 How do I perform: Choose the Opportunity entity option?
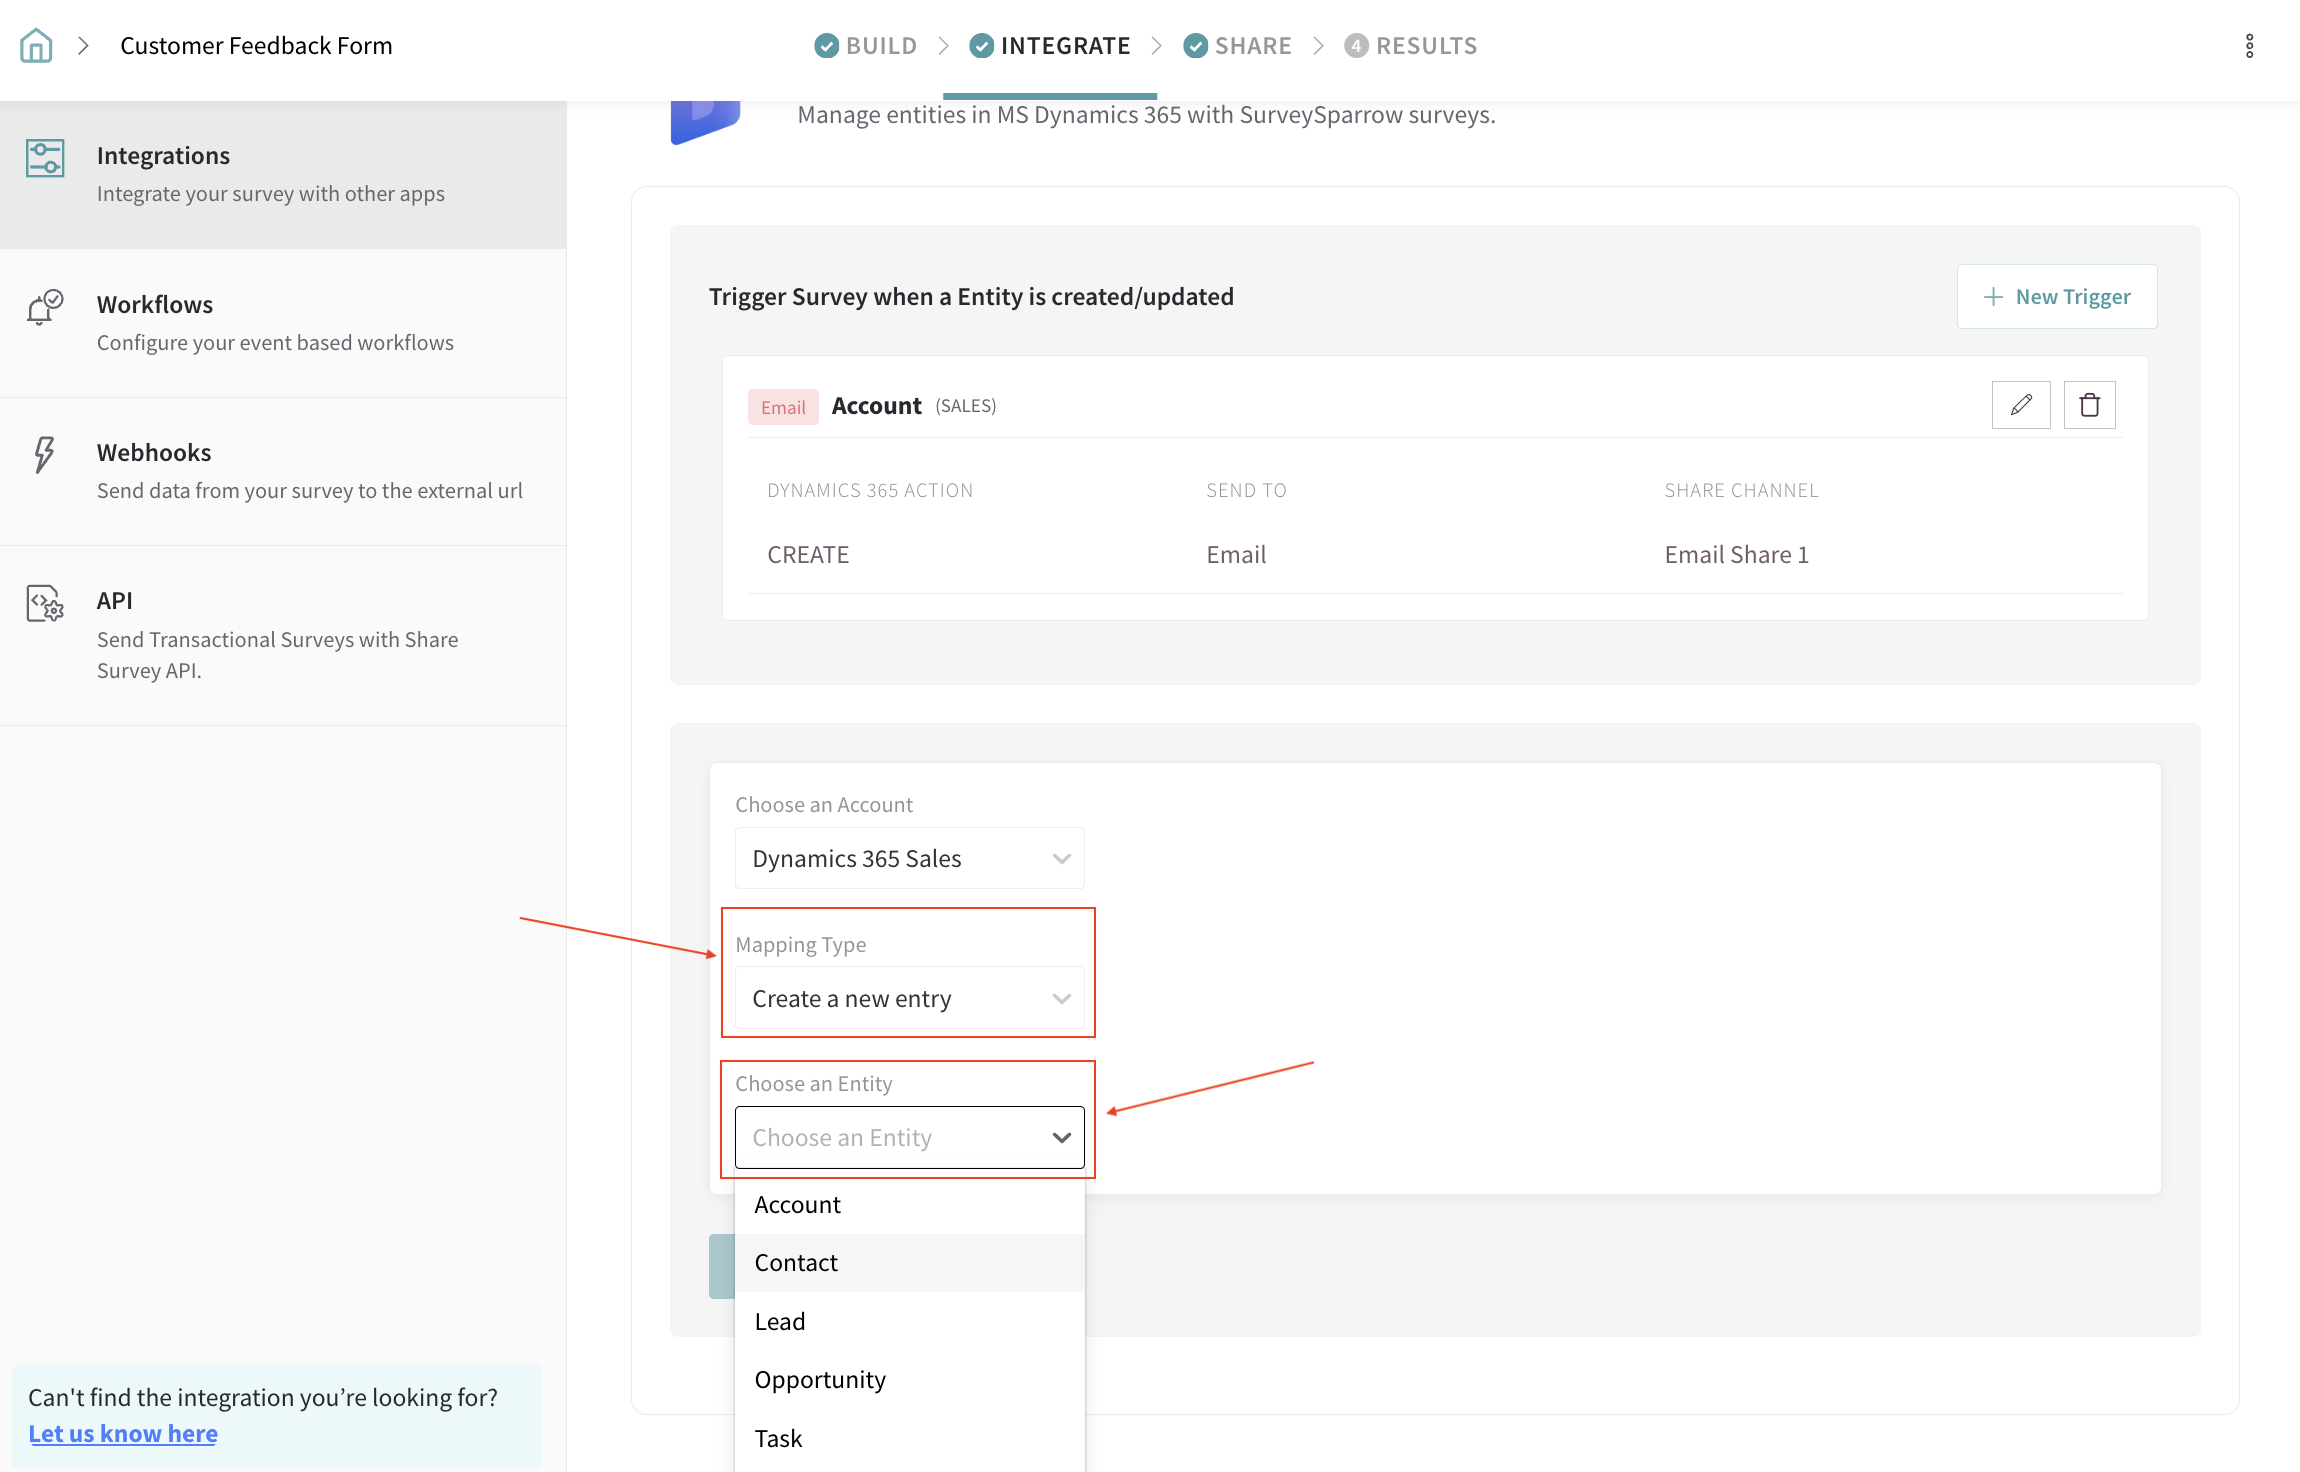(820, 1380)
